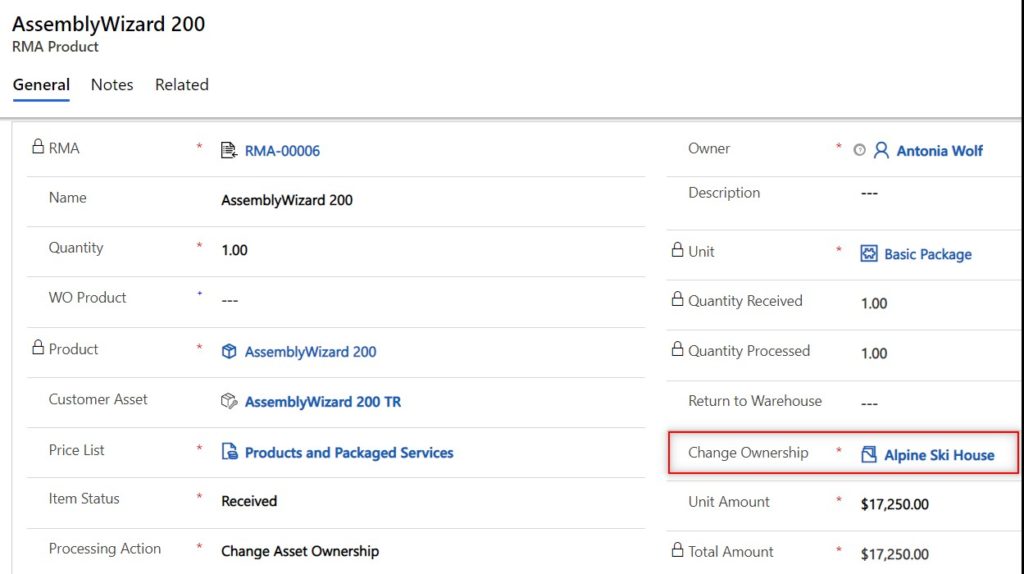Screen dimensions: 1024x574
Task: Click the lock icon next to RMA label
Action: tap(38, 146)
